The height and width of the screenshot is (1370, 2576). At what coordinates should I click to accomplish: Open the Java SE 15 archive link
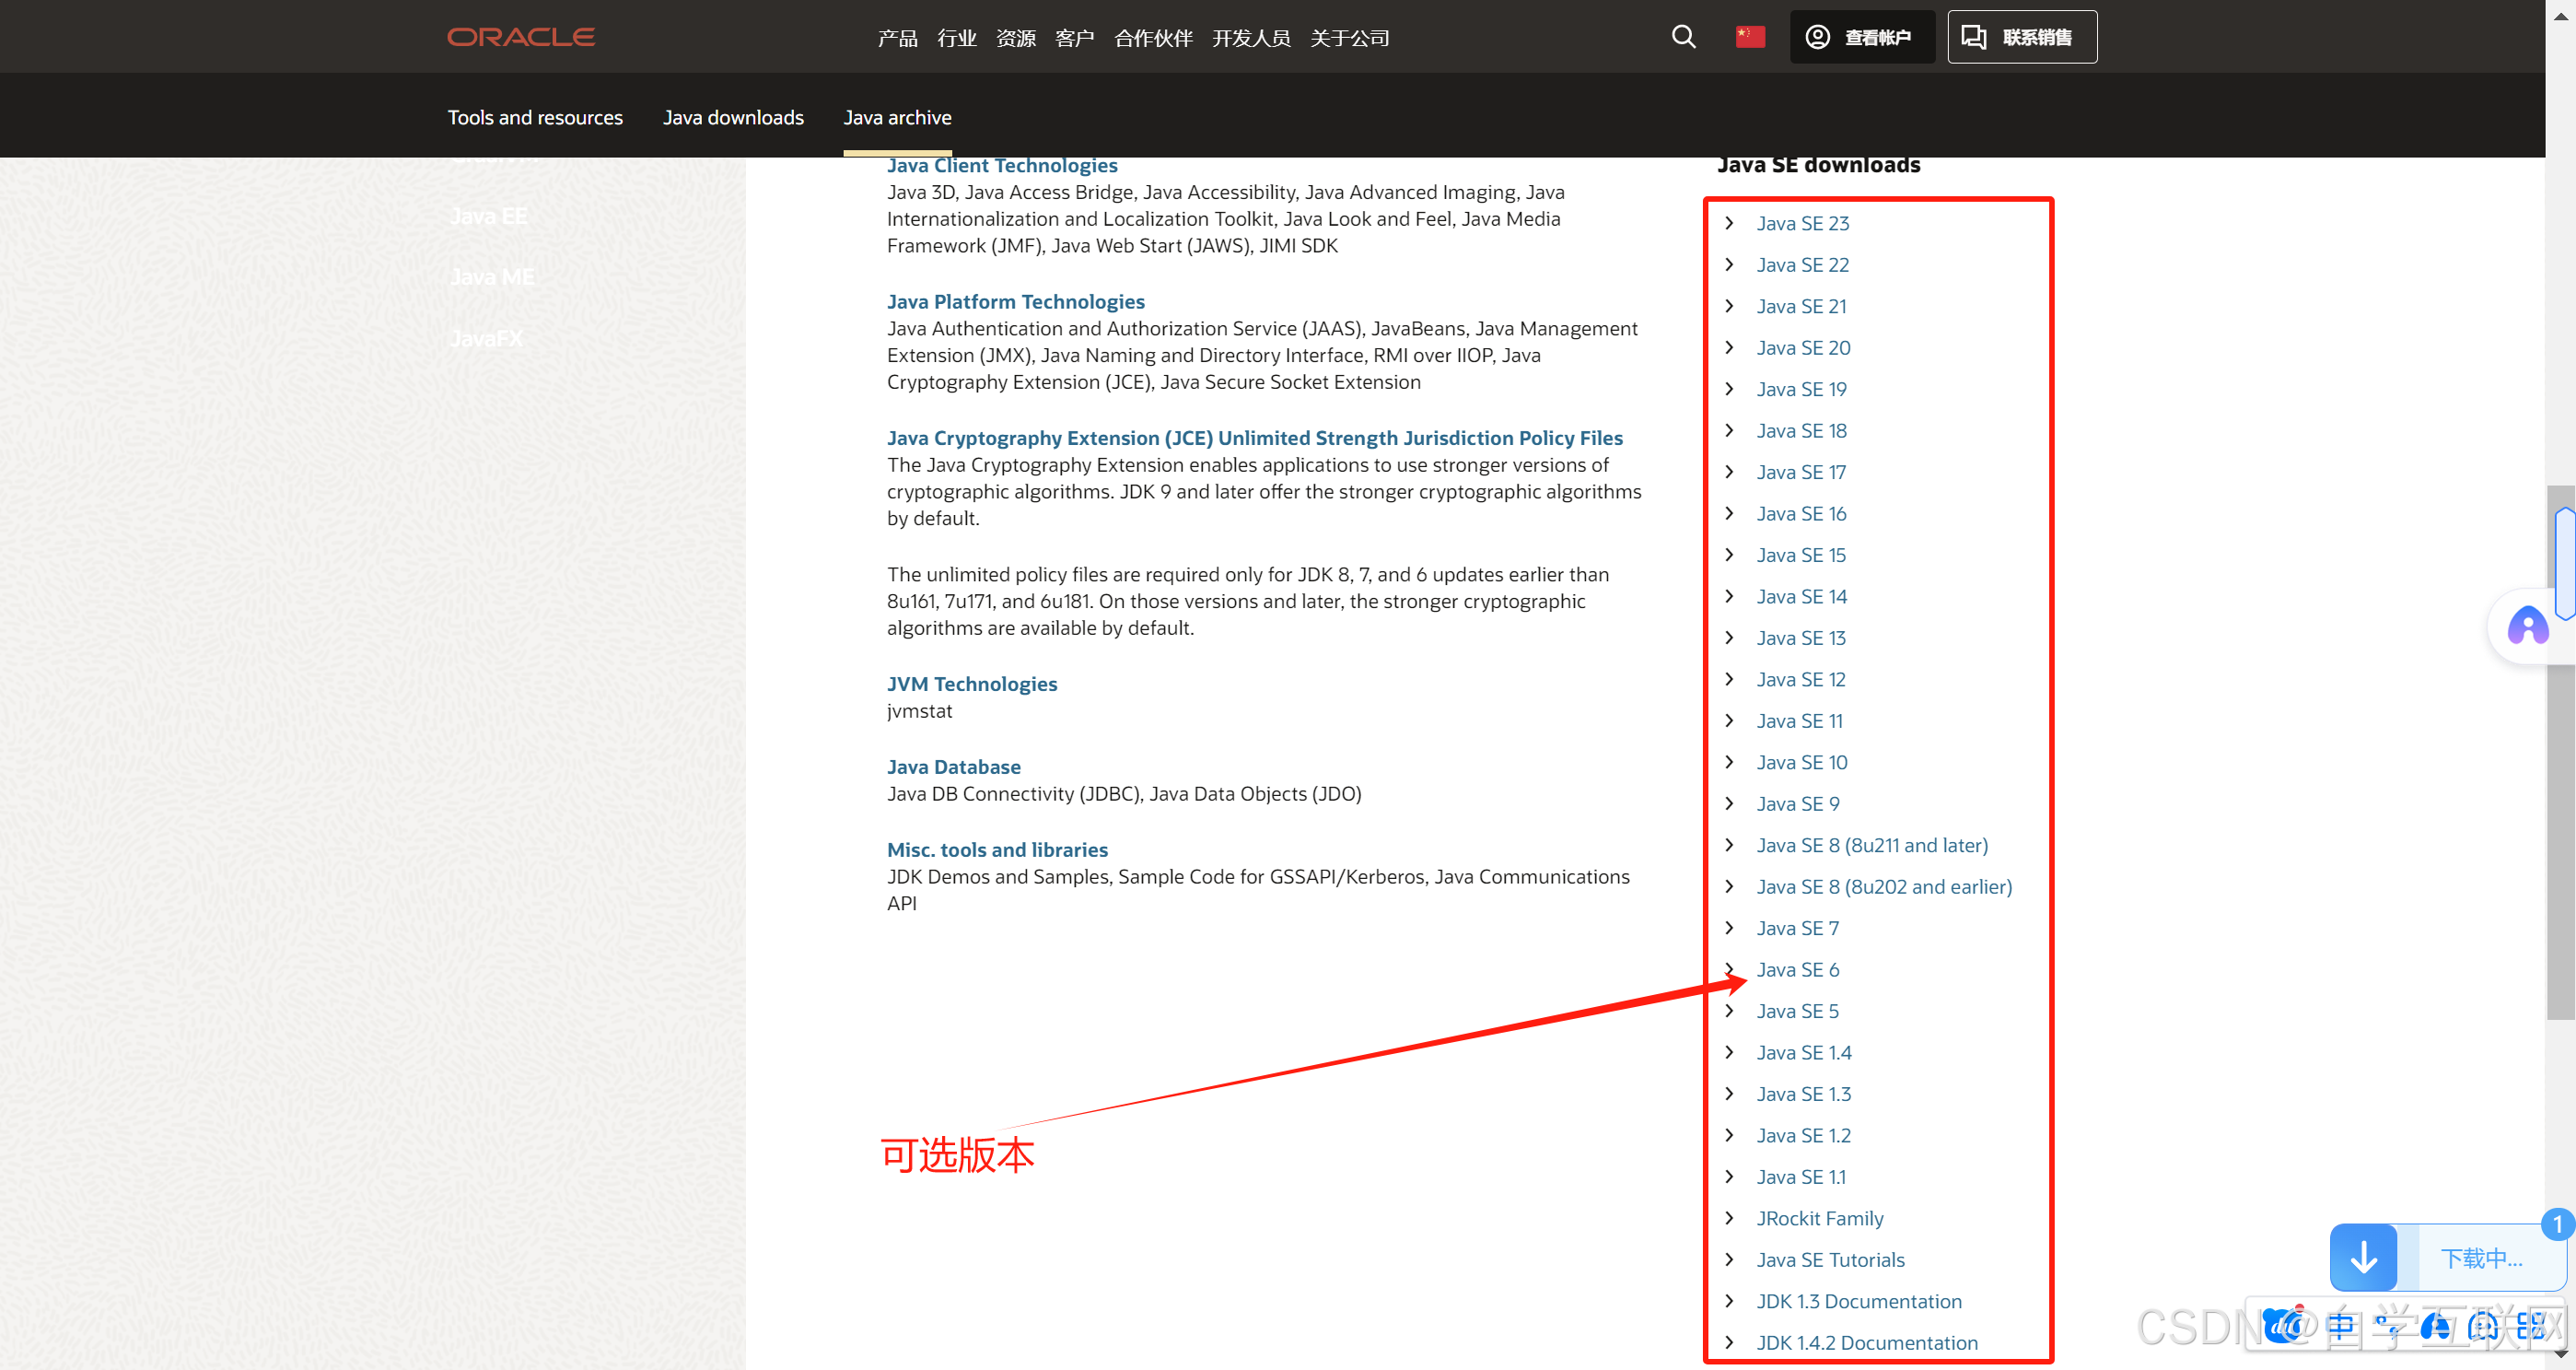coord(1801,555)
